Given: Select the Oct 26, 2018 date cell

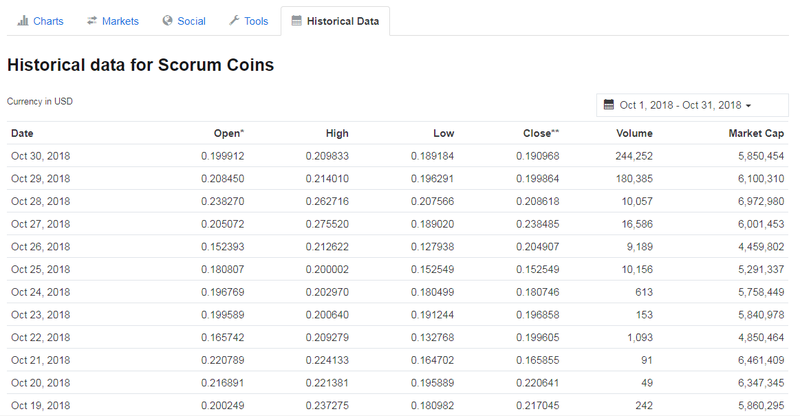Looking at the screenshot, I should click(x=41, y=247).
